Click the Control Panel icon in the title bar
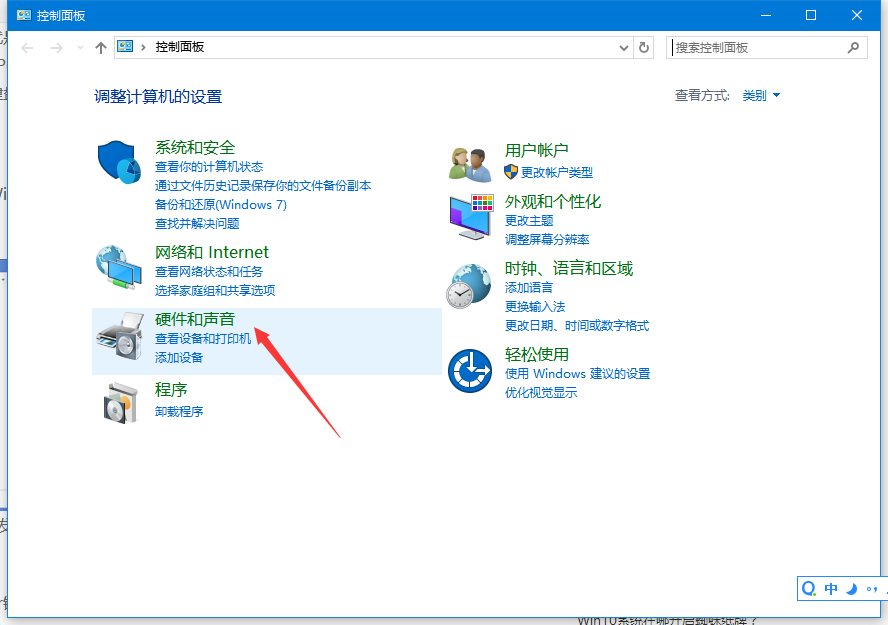The width and height of the screenshot is (888, 625). coord(23,15)
